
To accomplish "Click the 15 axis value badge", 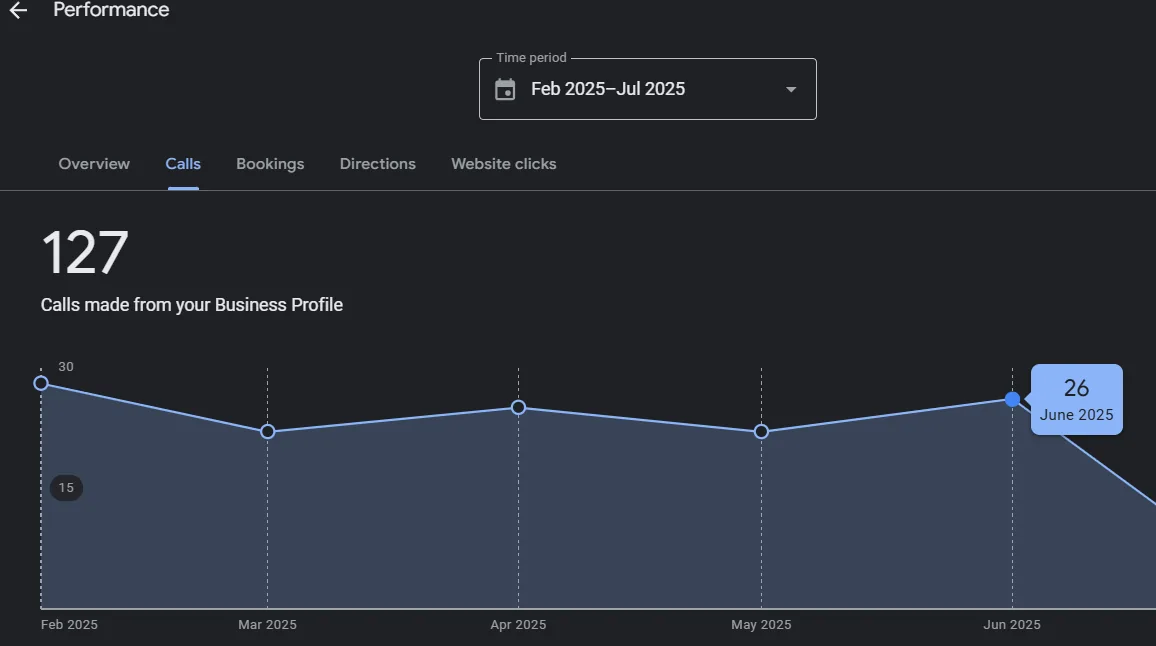I will 66,487.
